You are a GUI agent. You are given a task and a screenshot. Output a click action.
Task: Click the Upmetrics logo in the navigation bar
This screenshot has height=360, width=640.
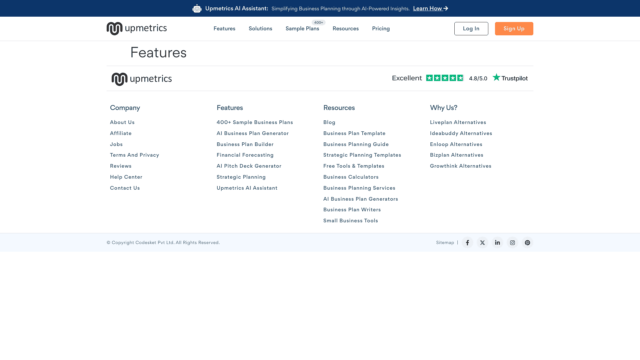click(x=137, y=28)
